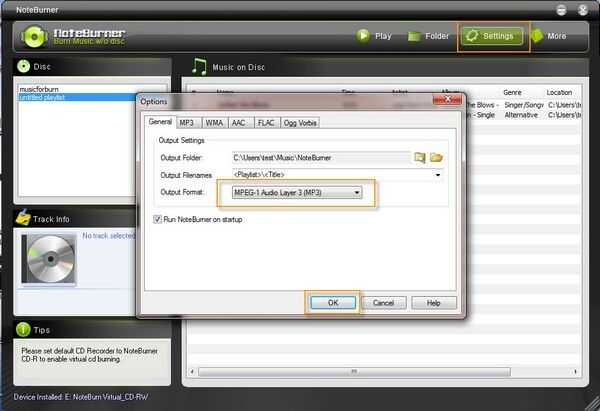Click the green Tips info icon
Viewport: 600px width, 411px height.
(x=23, y=329)
